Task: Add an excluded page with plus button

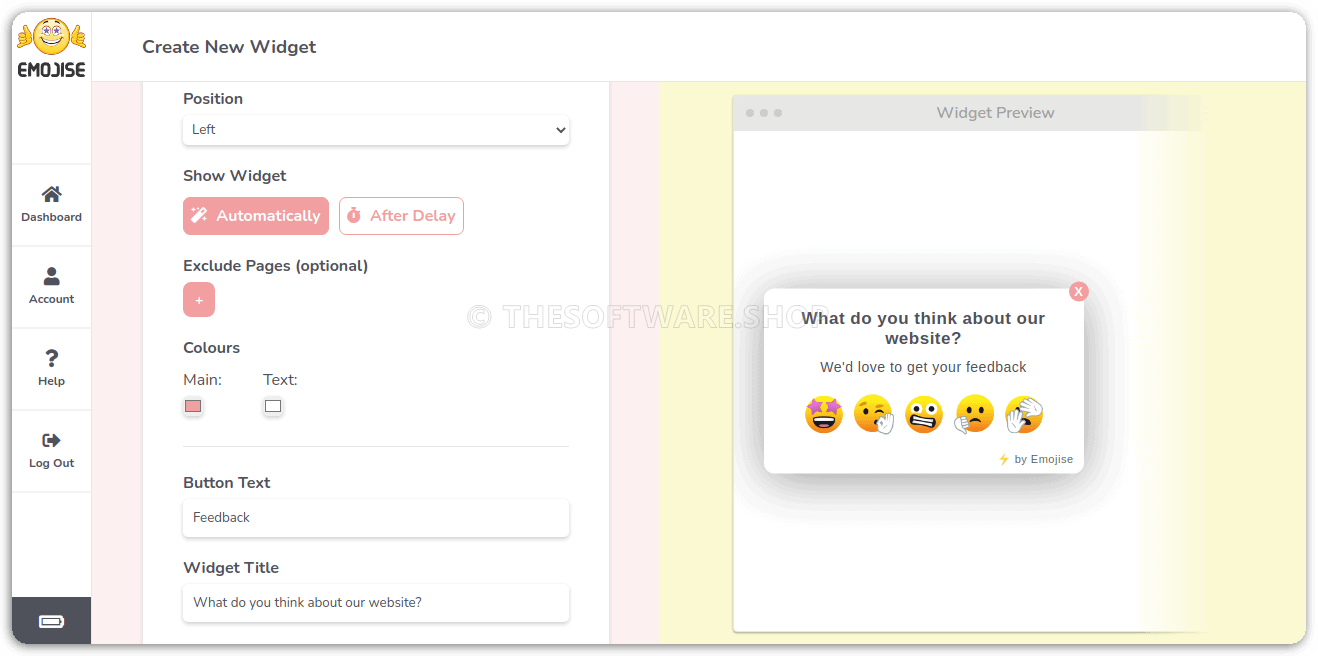Action: [x=199, y=300]
